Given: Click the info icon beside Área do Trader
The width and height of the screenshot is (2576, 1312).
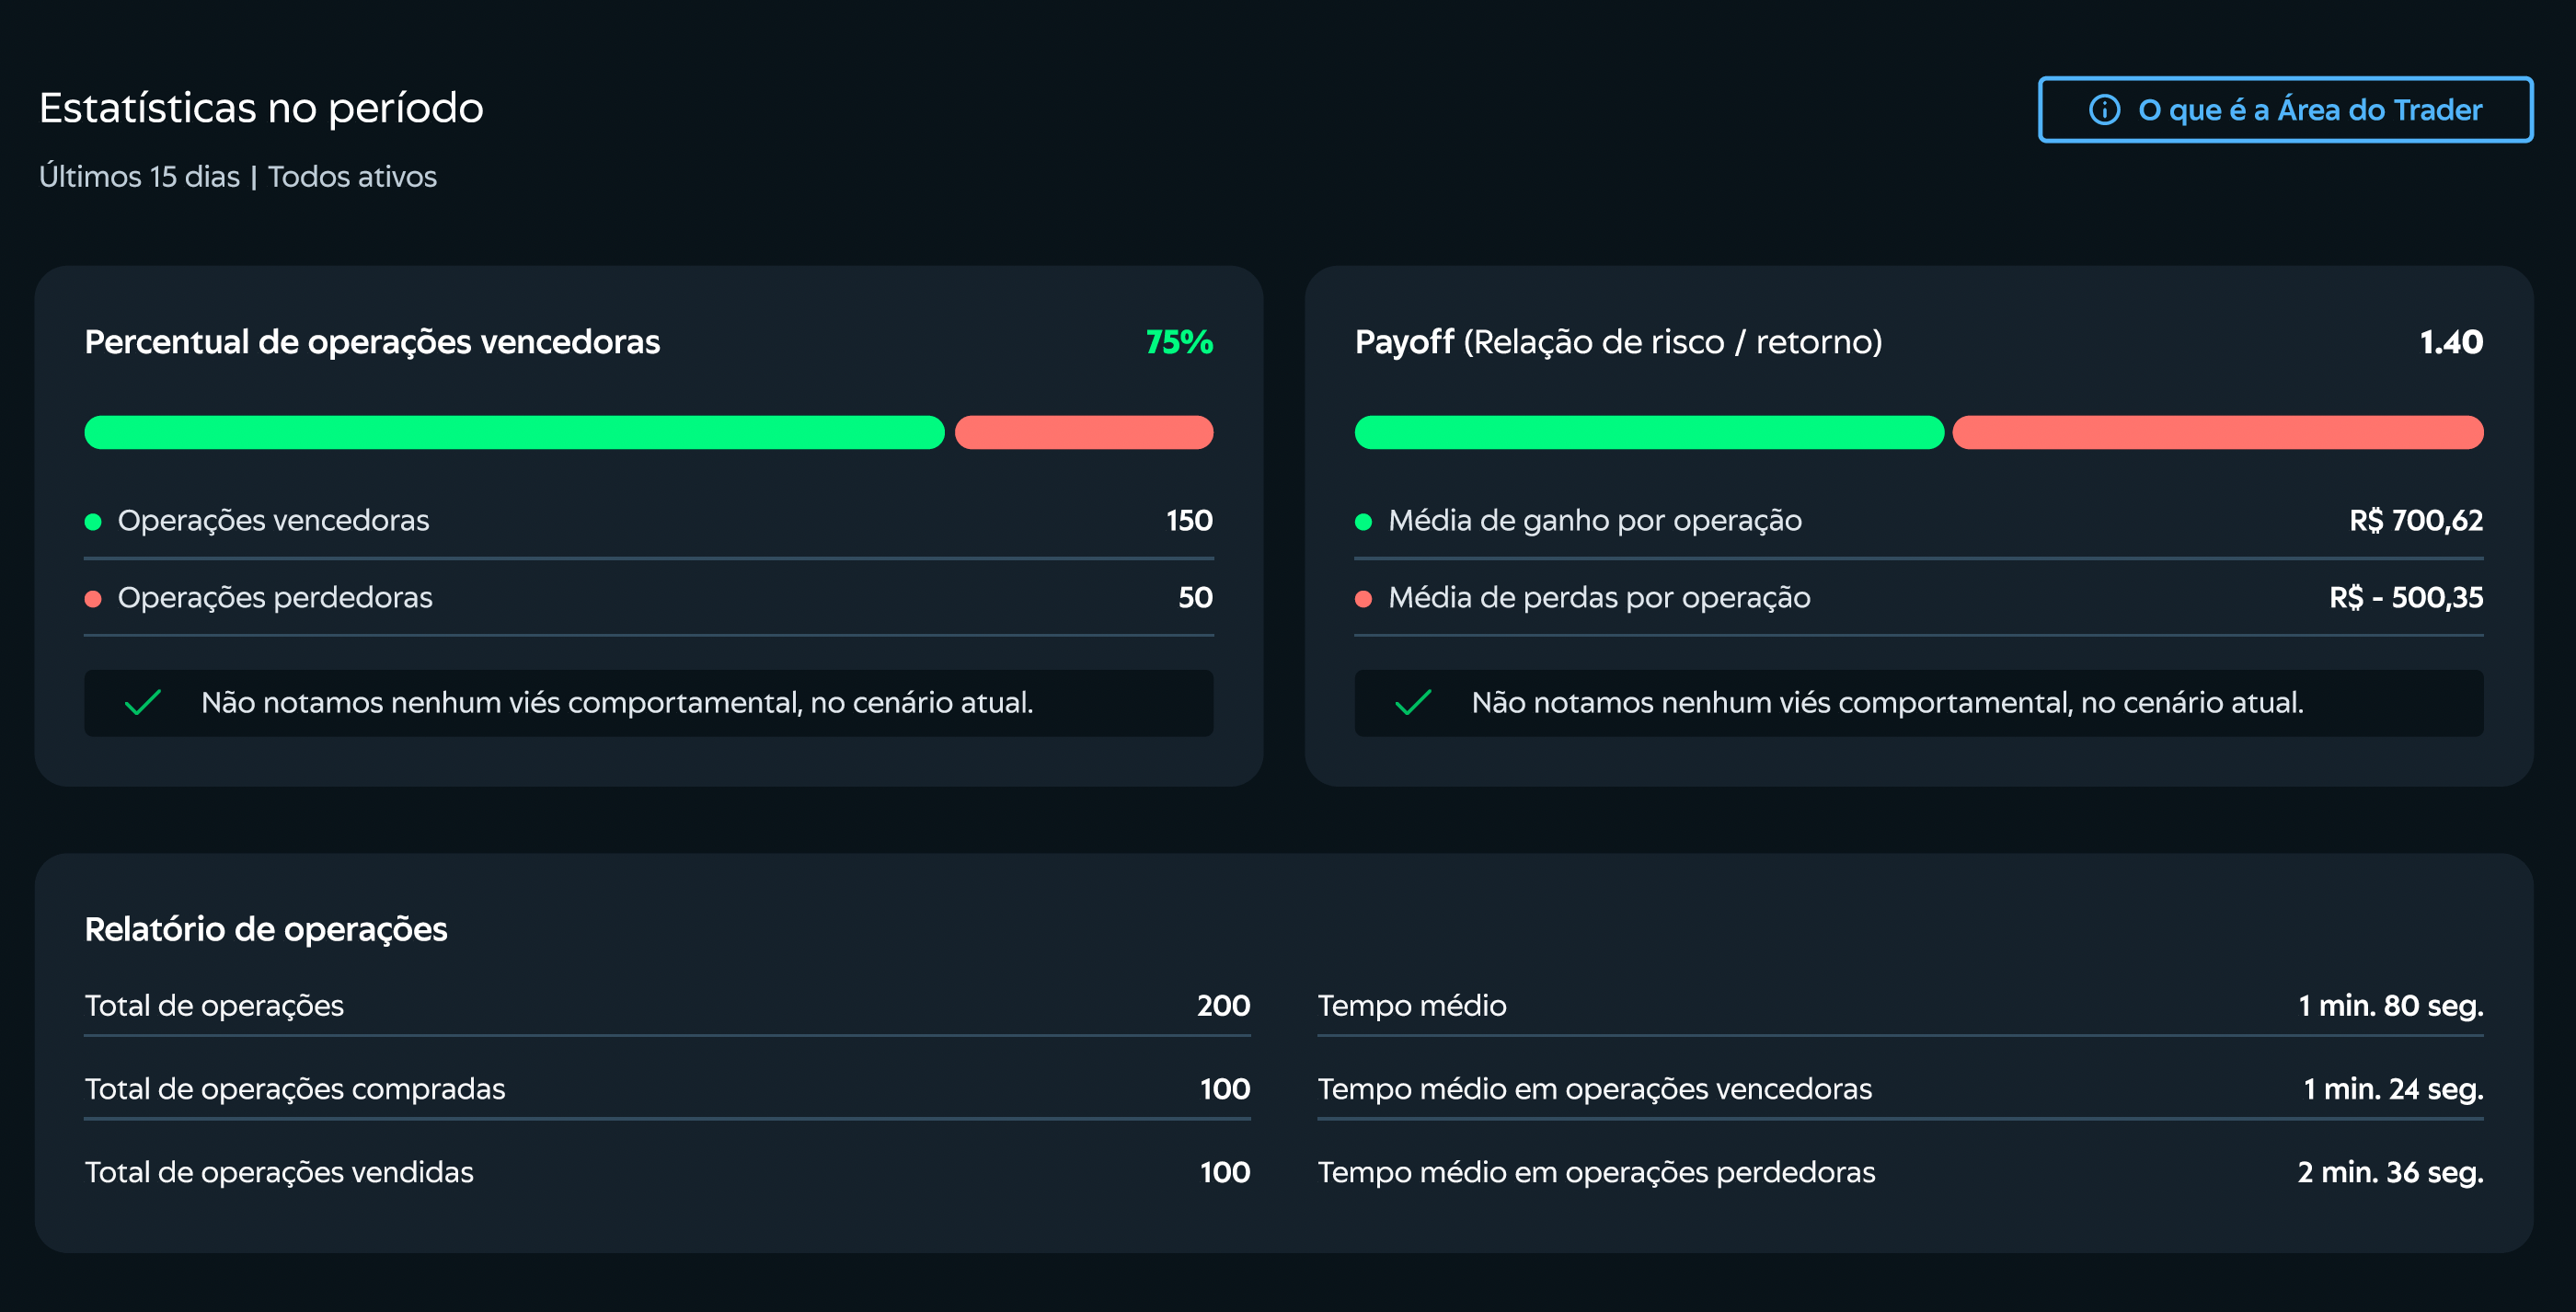Looking at the screenshot, I should pyautogui.click(x=2104, y=110).
